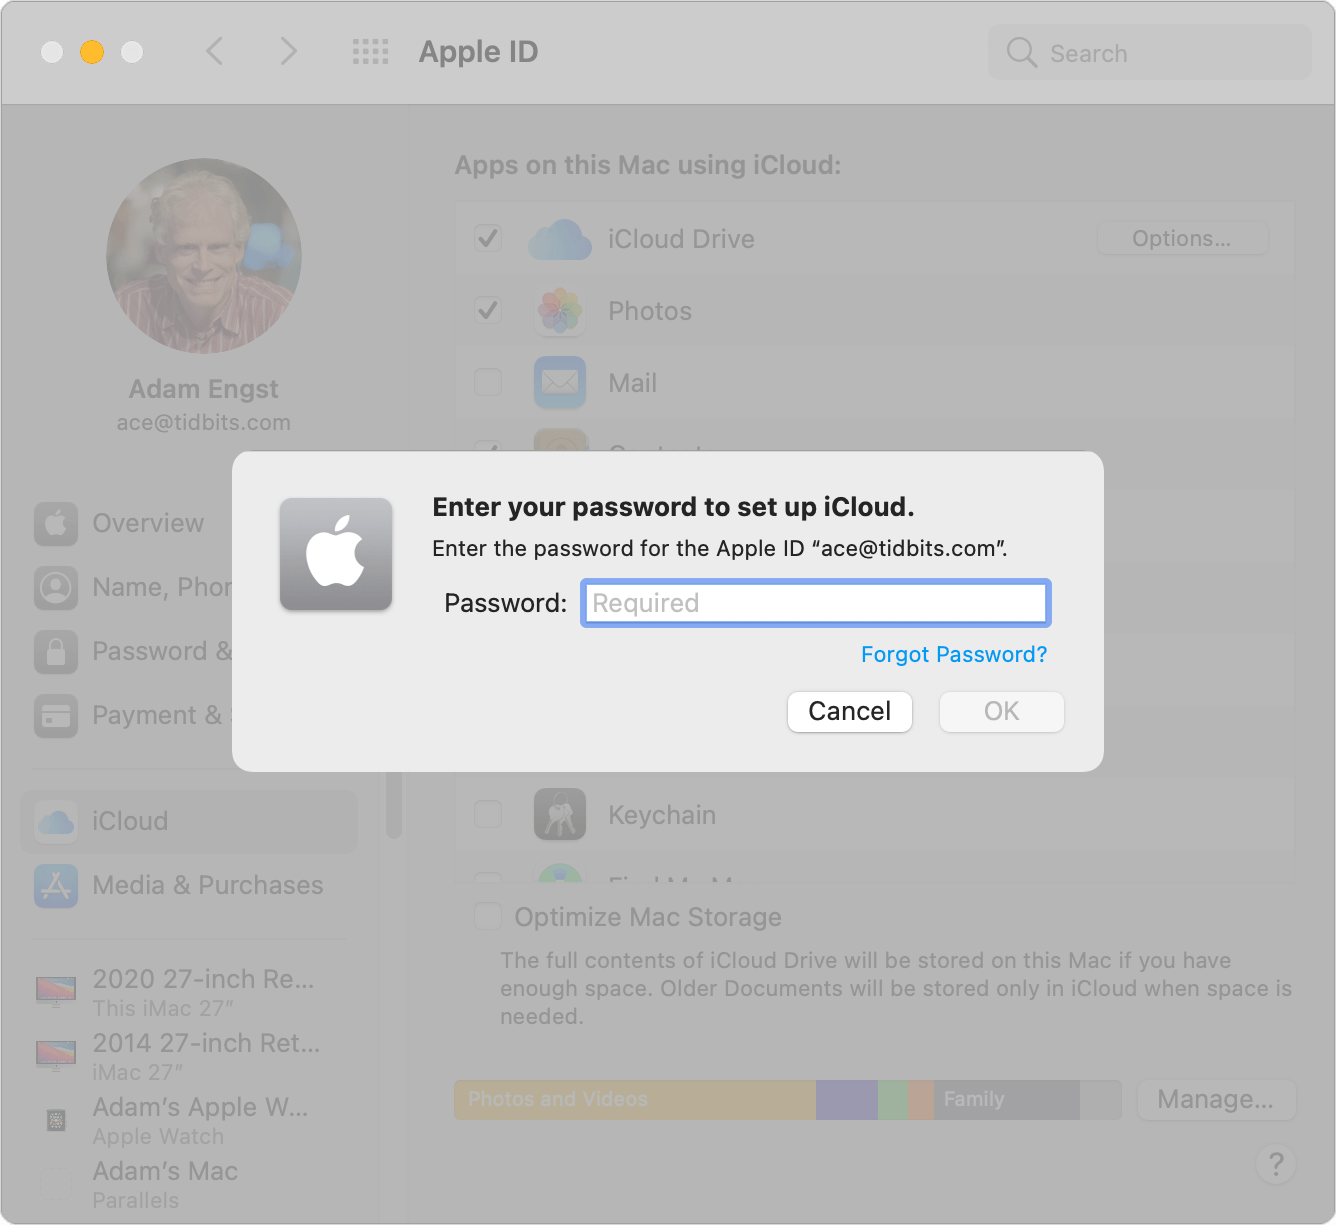
Task: Click the Mail envelope icon
Action: 559,383
